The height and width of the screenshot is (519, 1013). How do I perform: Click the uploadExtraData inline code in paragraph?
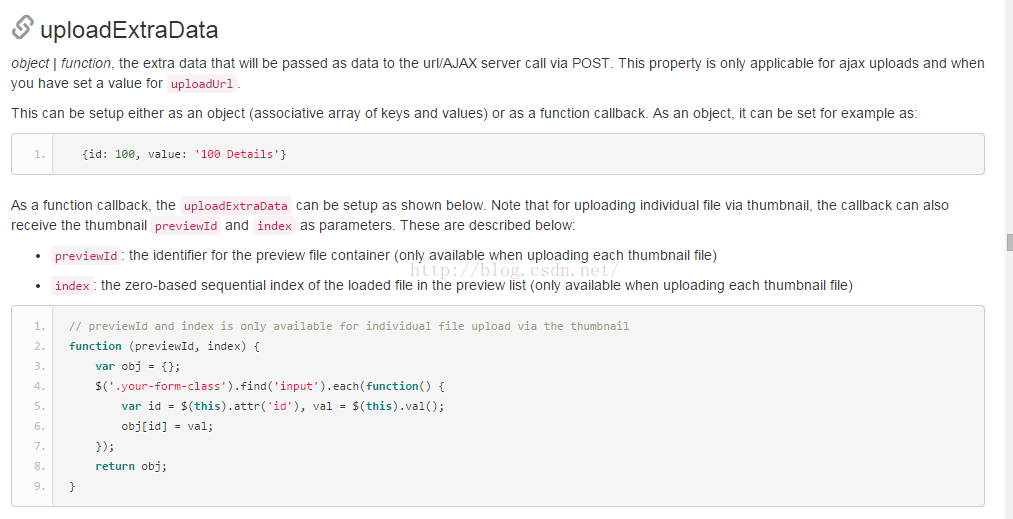point(236,206)
